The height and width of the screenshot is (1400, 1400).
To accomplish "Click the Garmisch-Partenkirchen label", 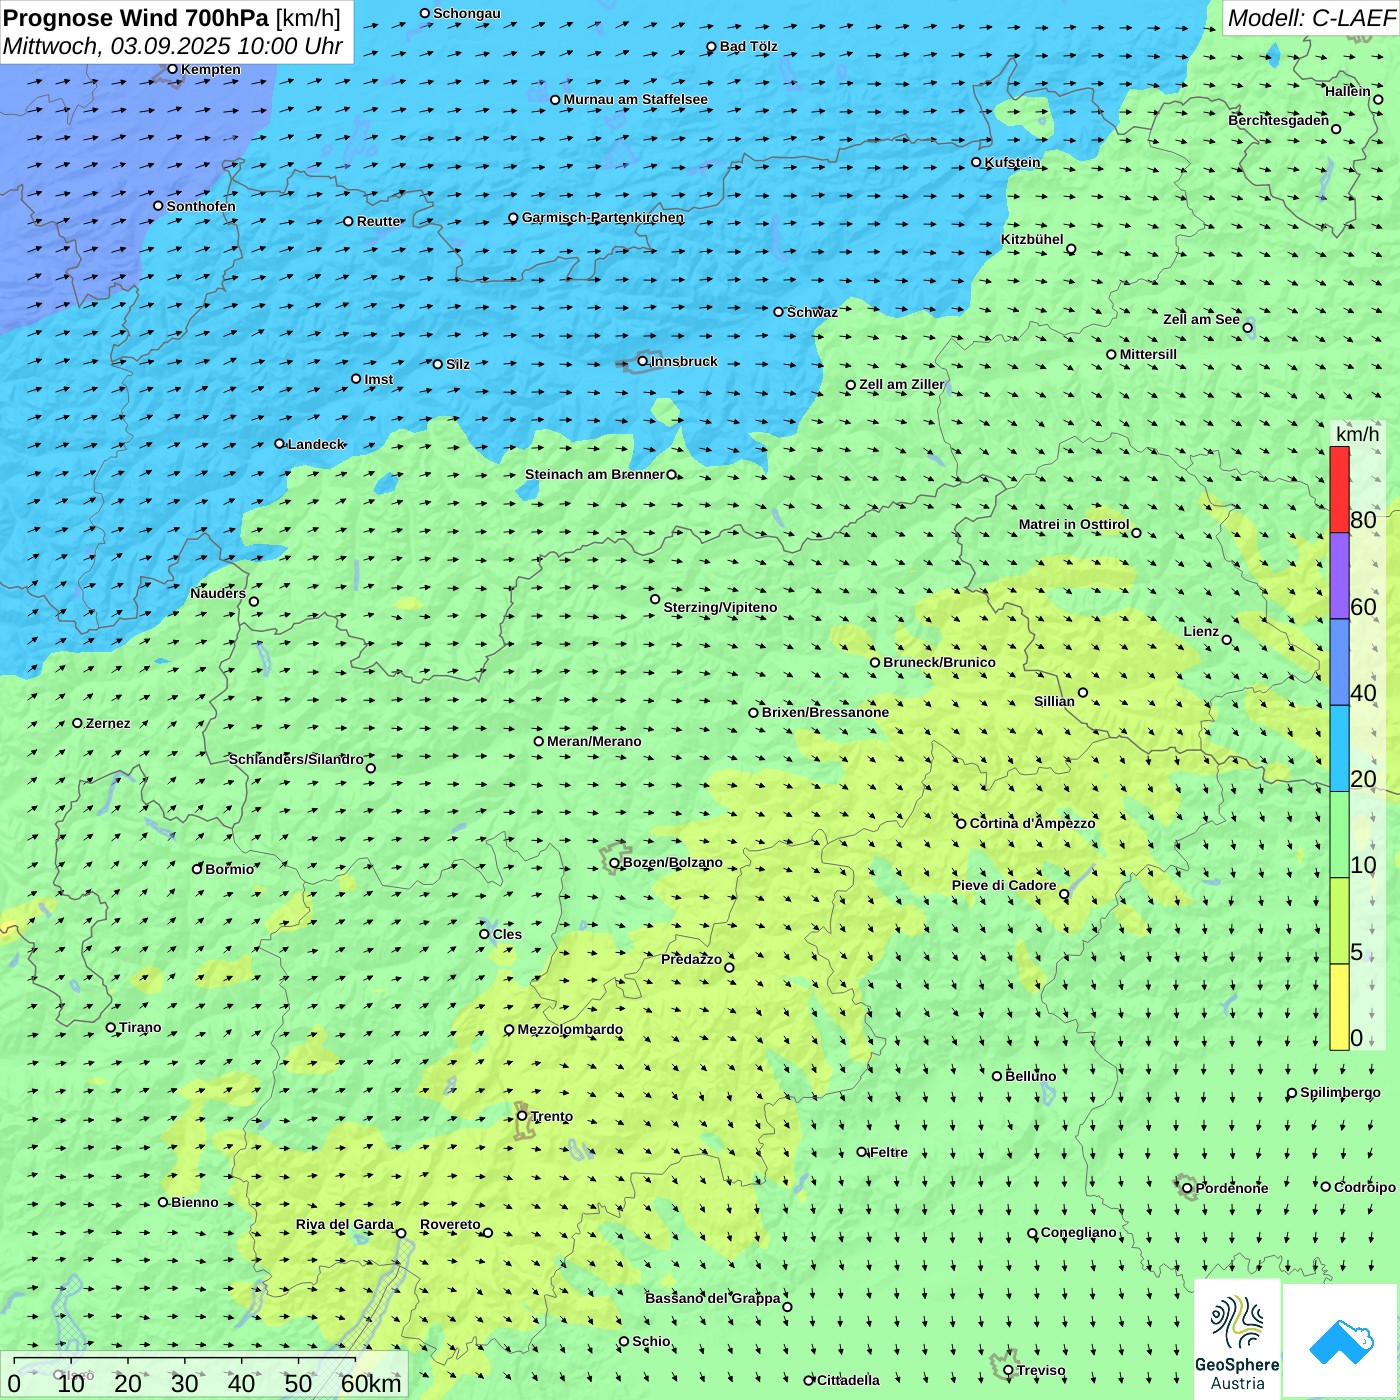I will [x=602, y=217].
